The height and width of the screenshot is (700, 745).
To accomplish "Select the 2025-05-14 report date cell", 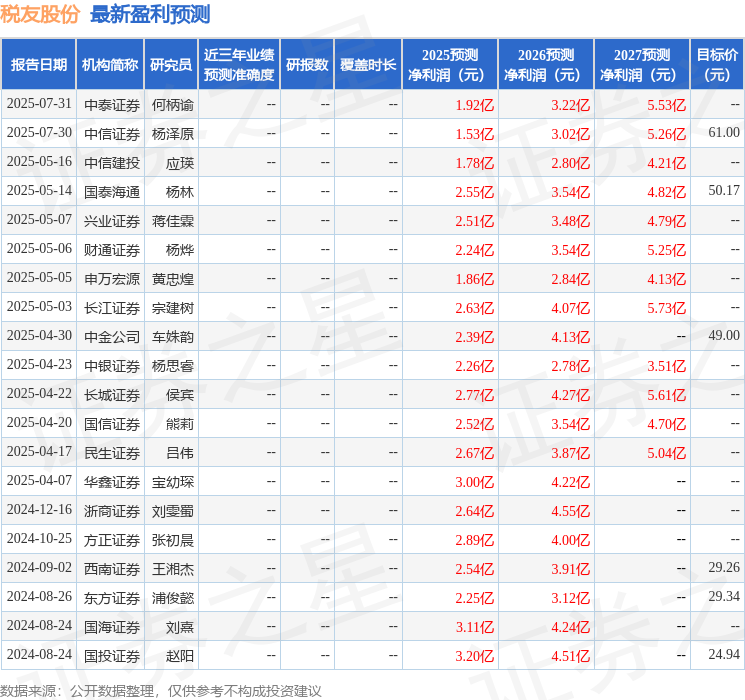I will [39, 191].
